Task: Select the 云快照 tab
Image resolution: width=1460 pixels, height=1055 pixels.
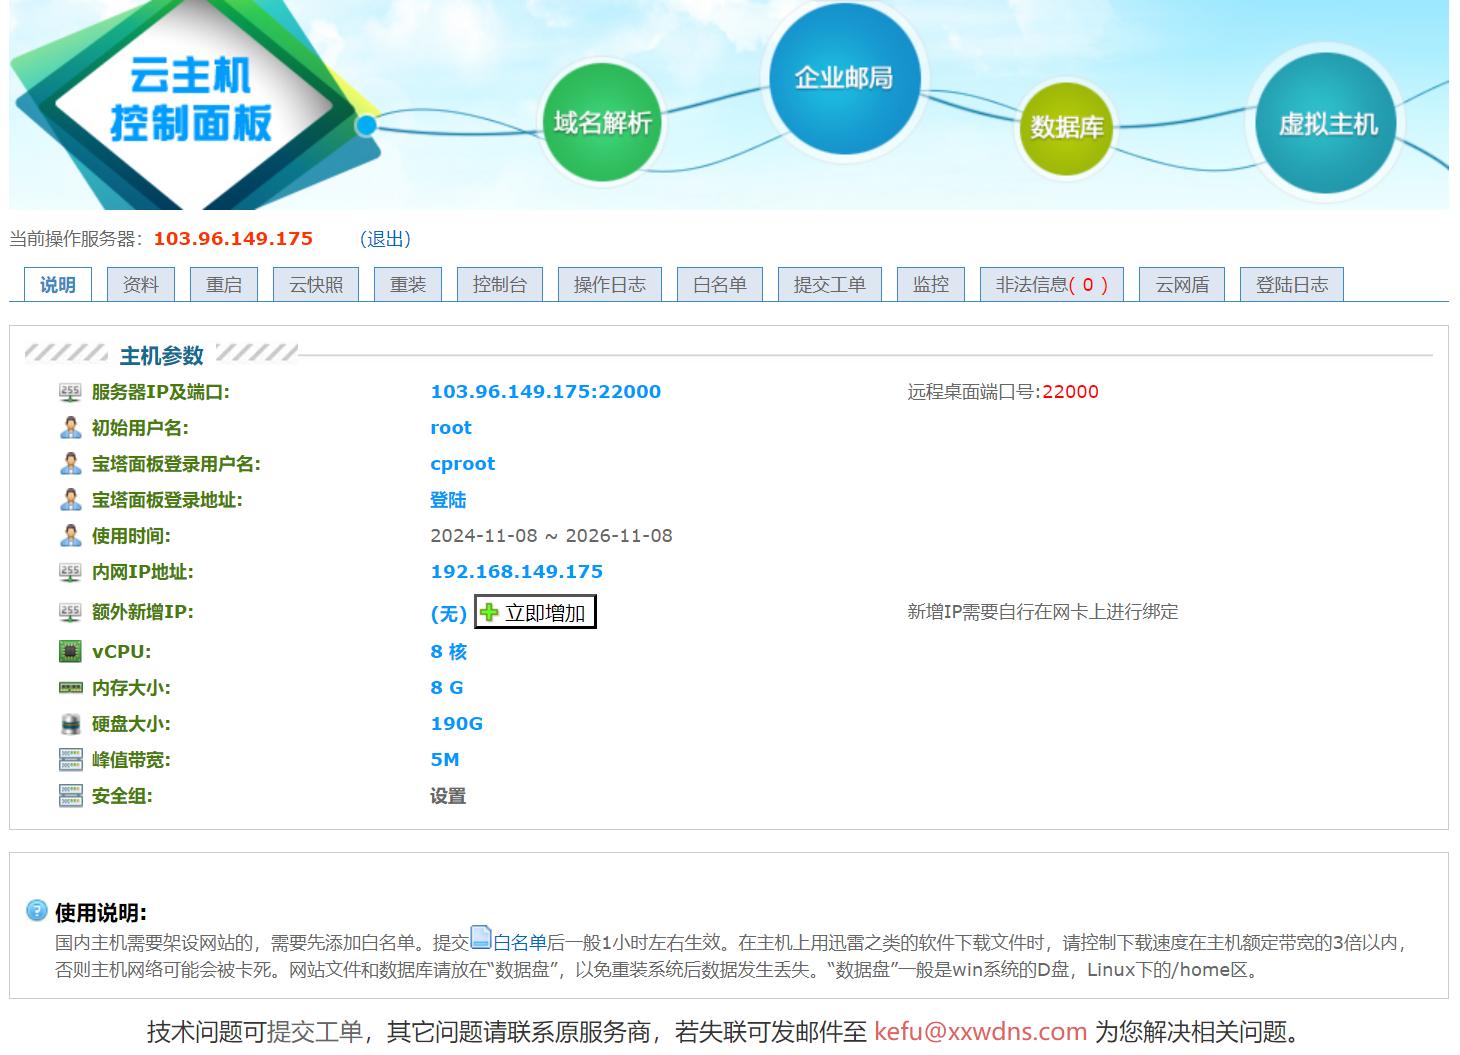Action: pos(316,285)
